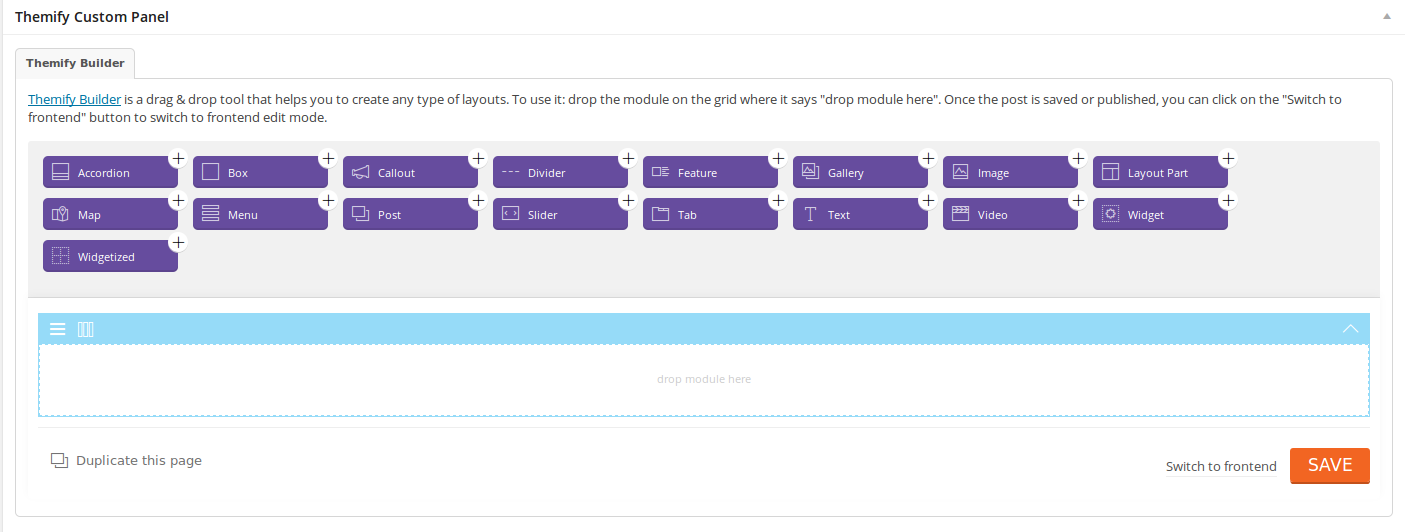The height and width of the screenshot is (532, 1405).
Task: Open the Themify Builder help link
Action: 75,100
